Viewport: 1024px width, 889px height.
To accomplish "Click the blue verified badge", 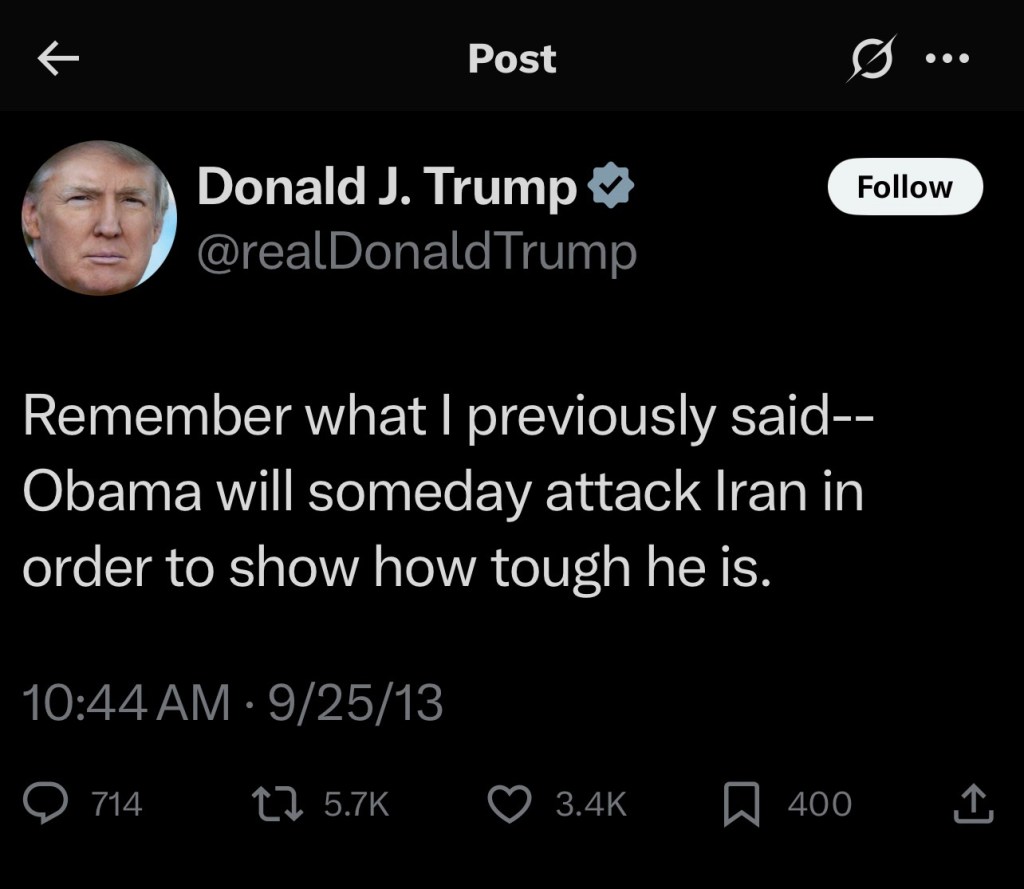I will click(611, 187).
